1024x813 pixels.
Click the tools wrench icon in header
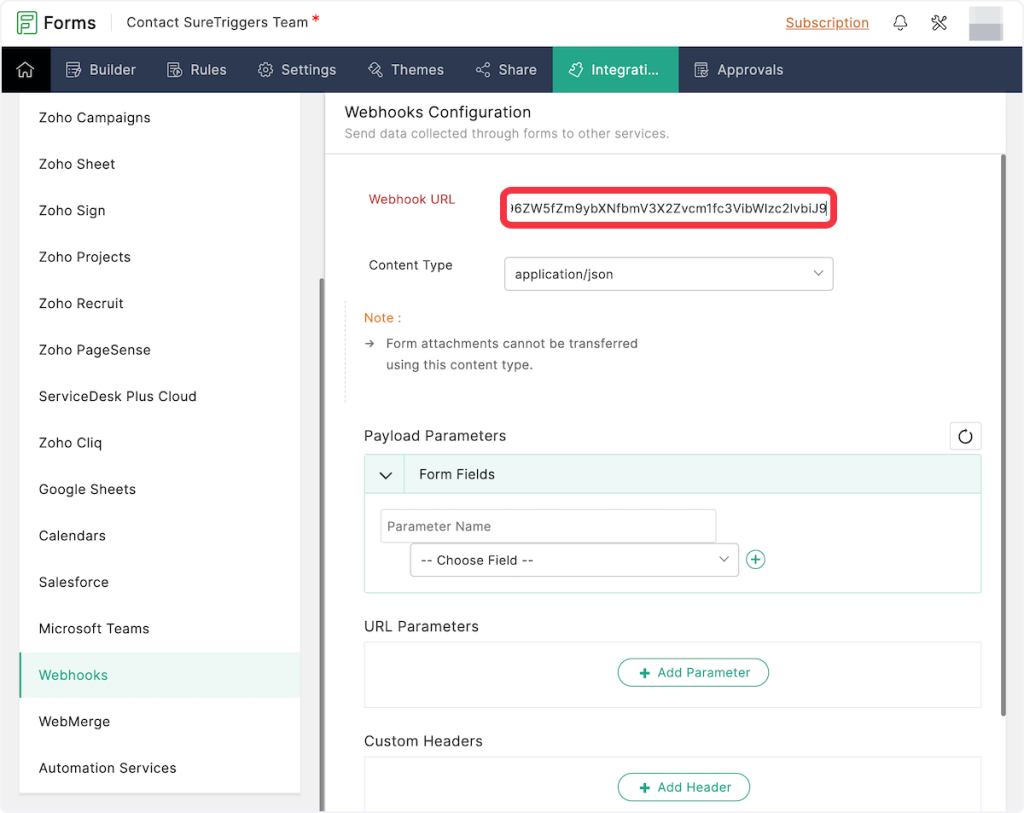(939, 23)
